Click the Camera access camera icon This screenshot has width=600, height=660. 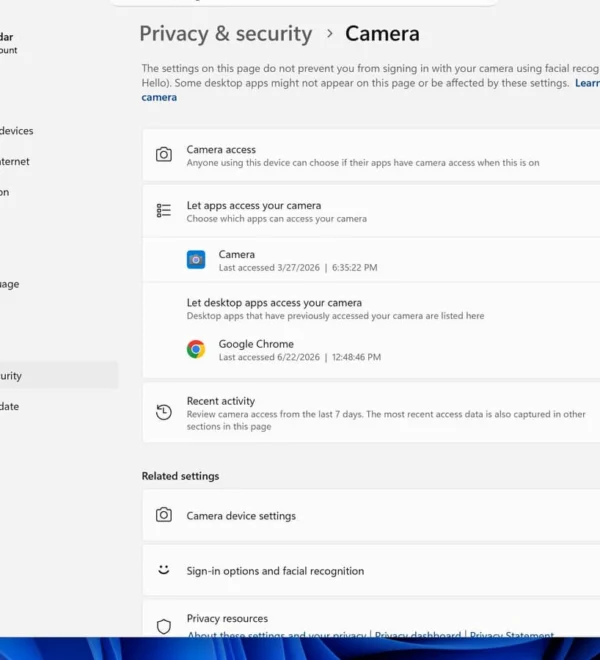point(164,154)
